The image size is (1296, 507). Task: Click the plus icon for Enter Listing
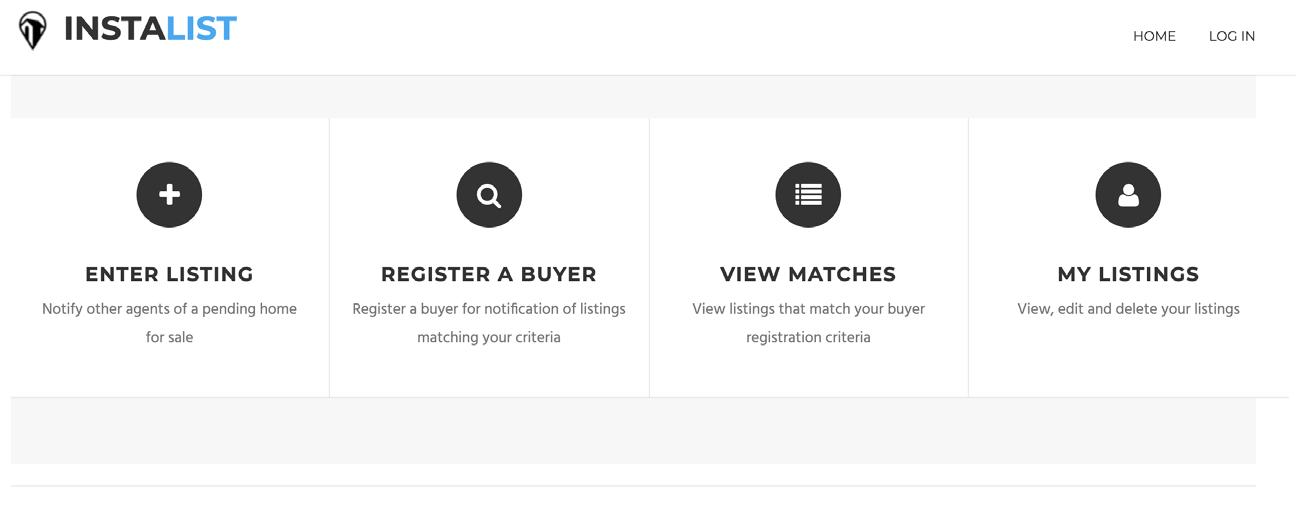coord(169,194)
